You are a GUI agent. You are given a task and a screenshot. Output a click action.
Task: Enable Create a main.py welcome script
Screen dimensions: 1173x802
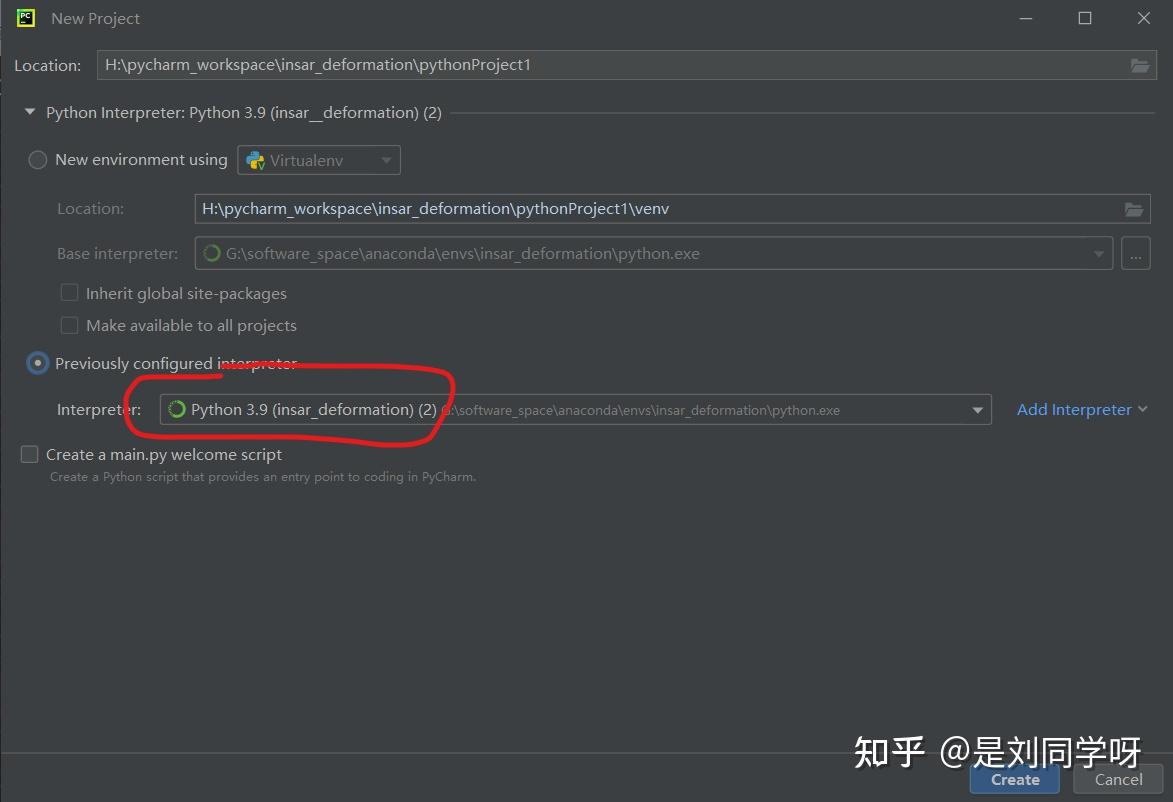click(x=28, y=453)
